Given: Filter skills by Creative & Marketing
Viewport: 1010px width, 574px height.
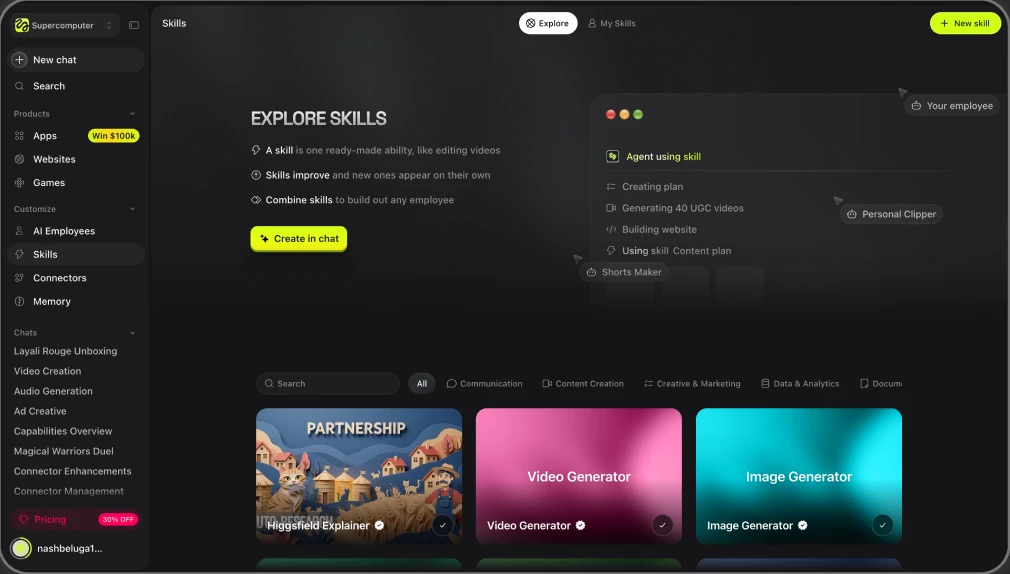Looking at the screenshot, I should point(692,383).
